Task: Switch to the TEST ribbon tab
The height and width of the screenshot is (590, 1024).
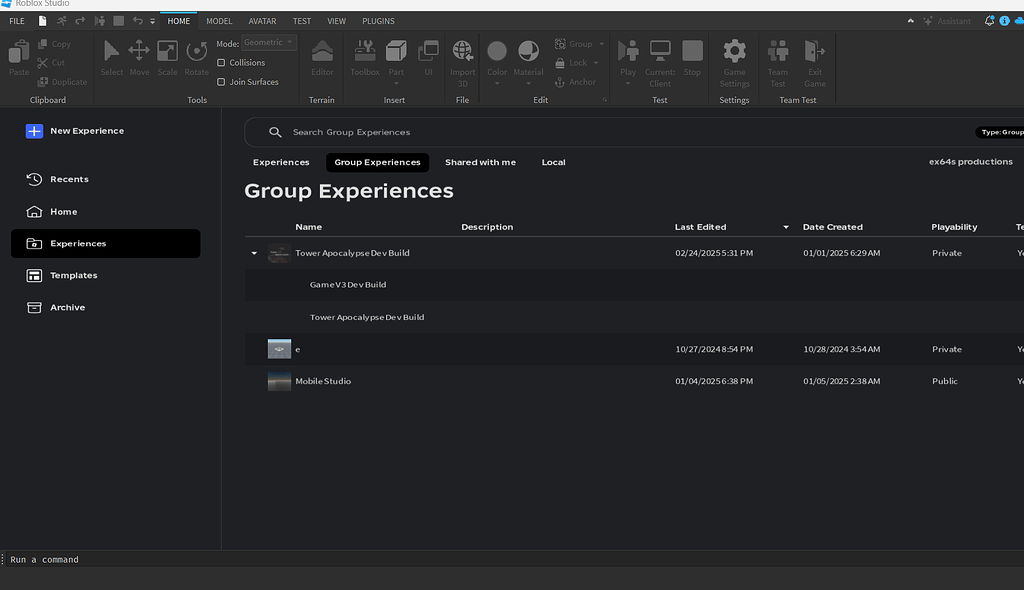Action: (302, 21)
